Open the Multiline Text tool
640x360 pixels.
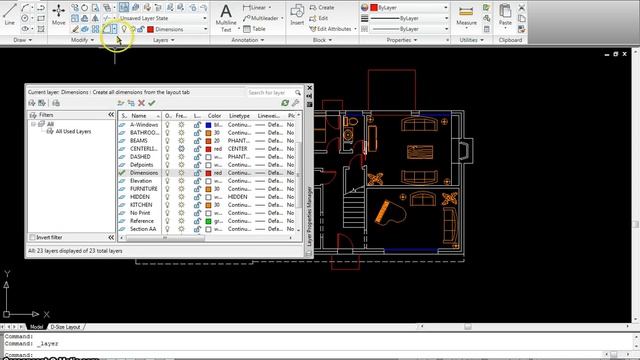(x=226, y=18)
